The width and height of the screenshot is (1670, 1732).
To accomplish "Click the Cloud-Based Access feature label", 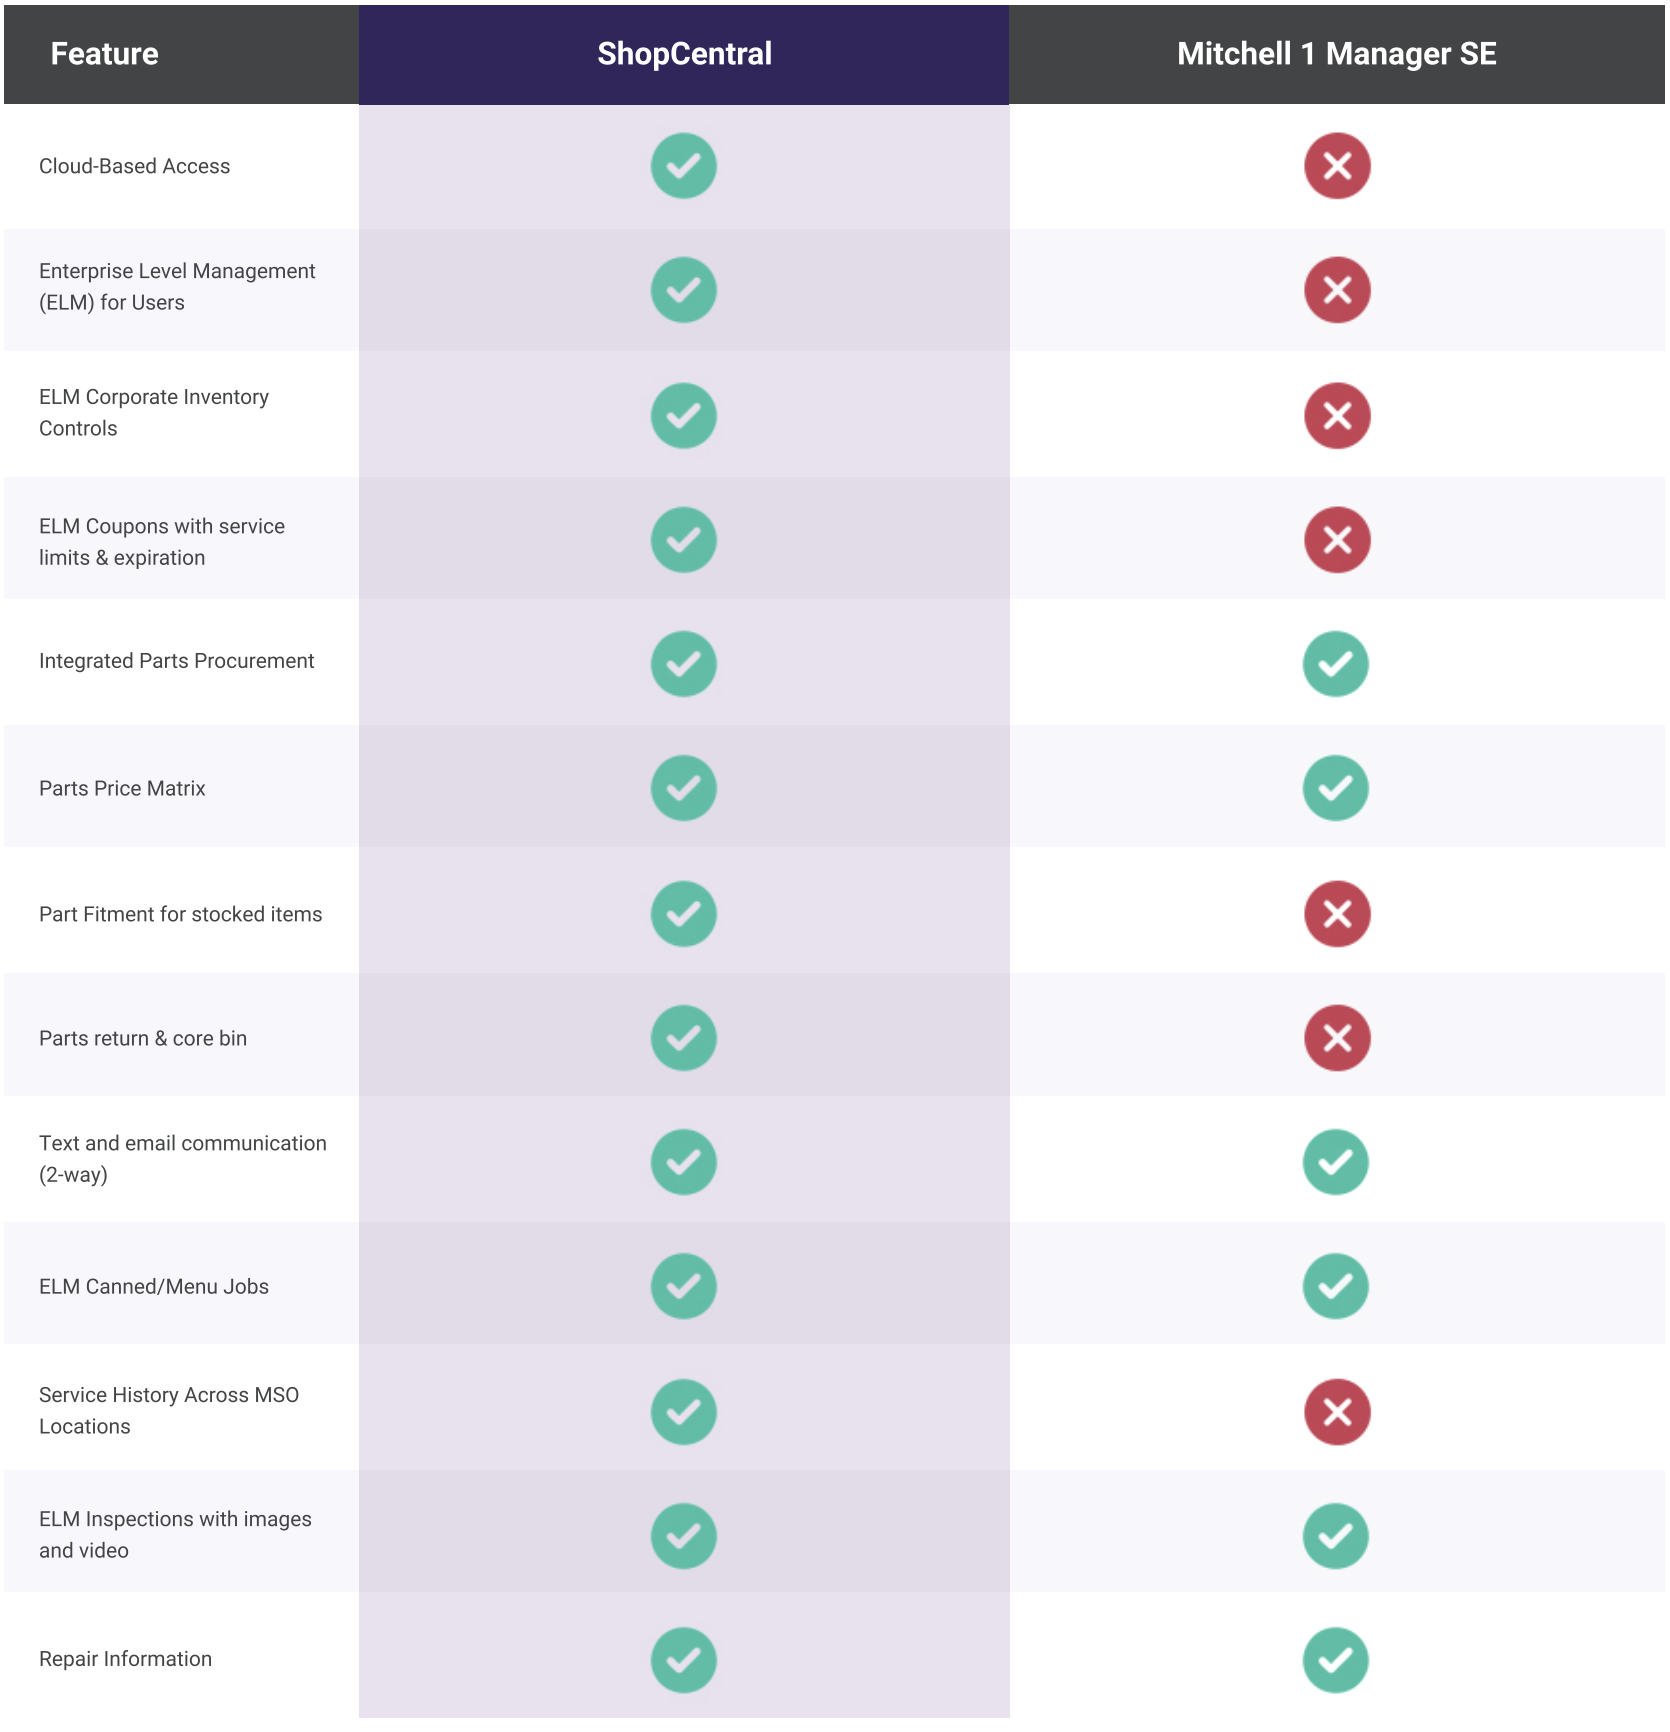I will [134, 166].
